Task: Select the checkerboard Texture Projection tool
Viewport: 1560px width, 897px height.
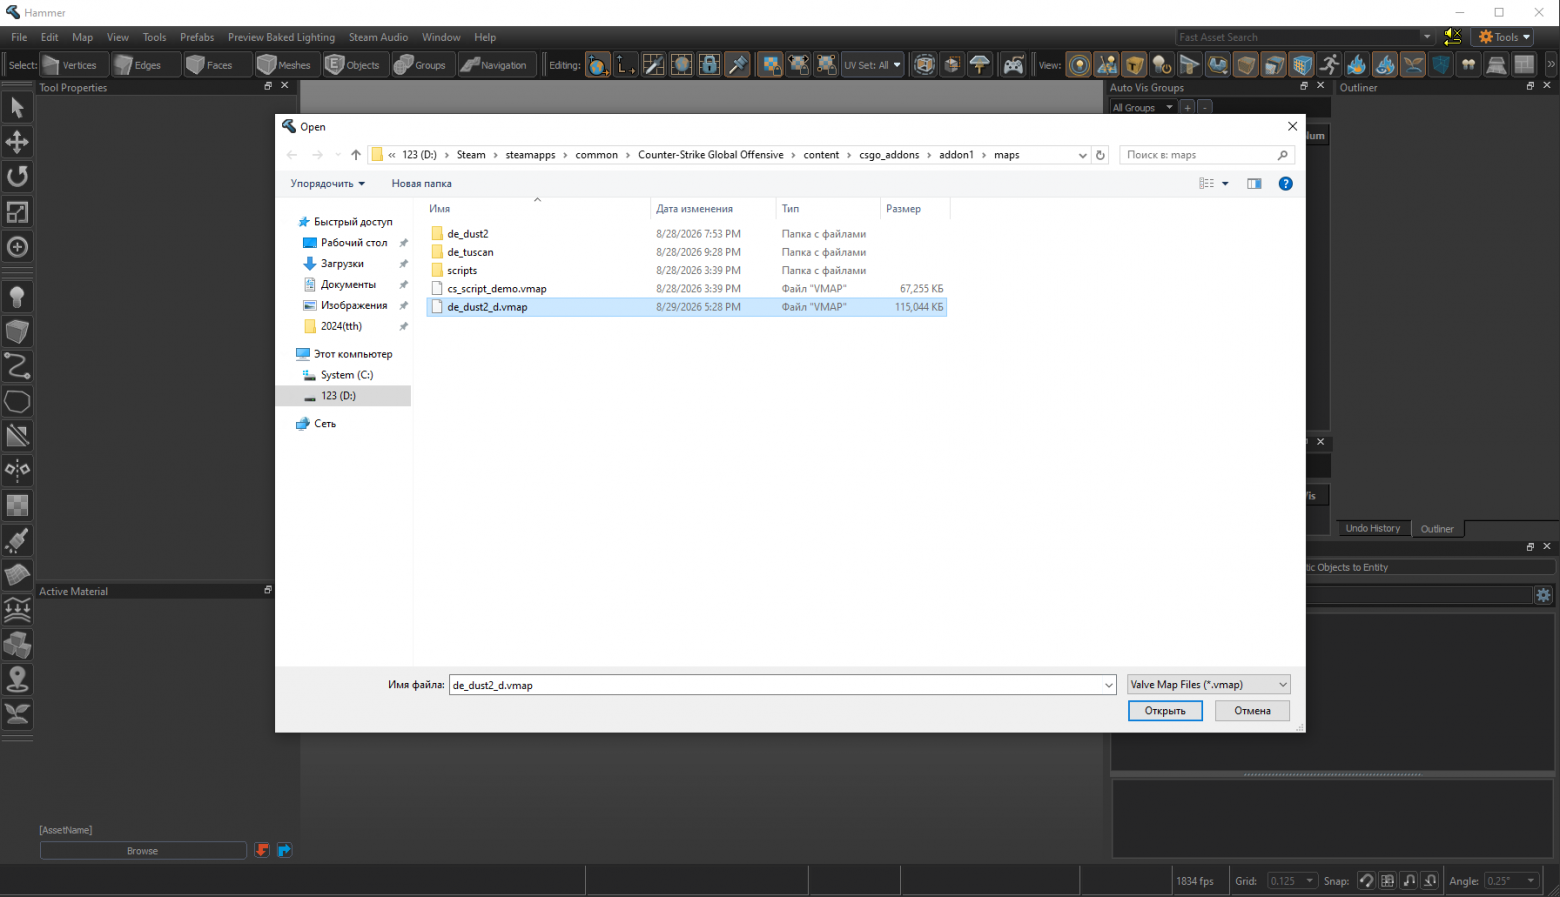Action: pyautogui.click(x=17, y=506)
